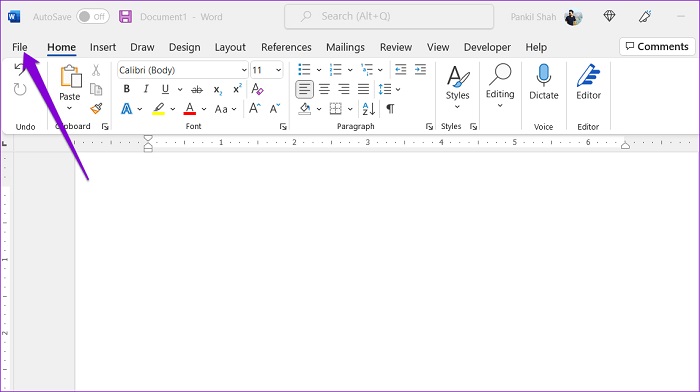
Task: Click the Redo circular arrow icon
Action: click(x=20, y=89)
